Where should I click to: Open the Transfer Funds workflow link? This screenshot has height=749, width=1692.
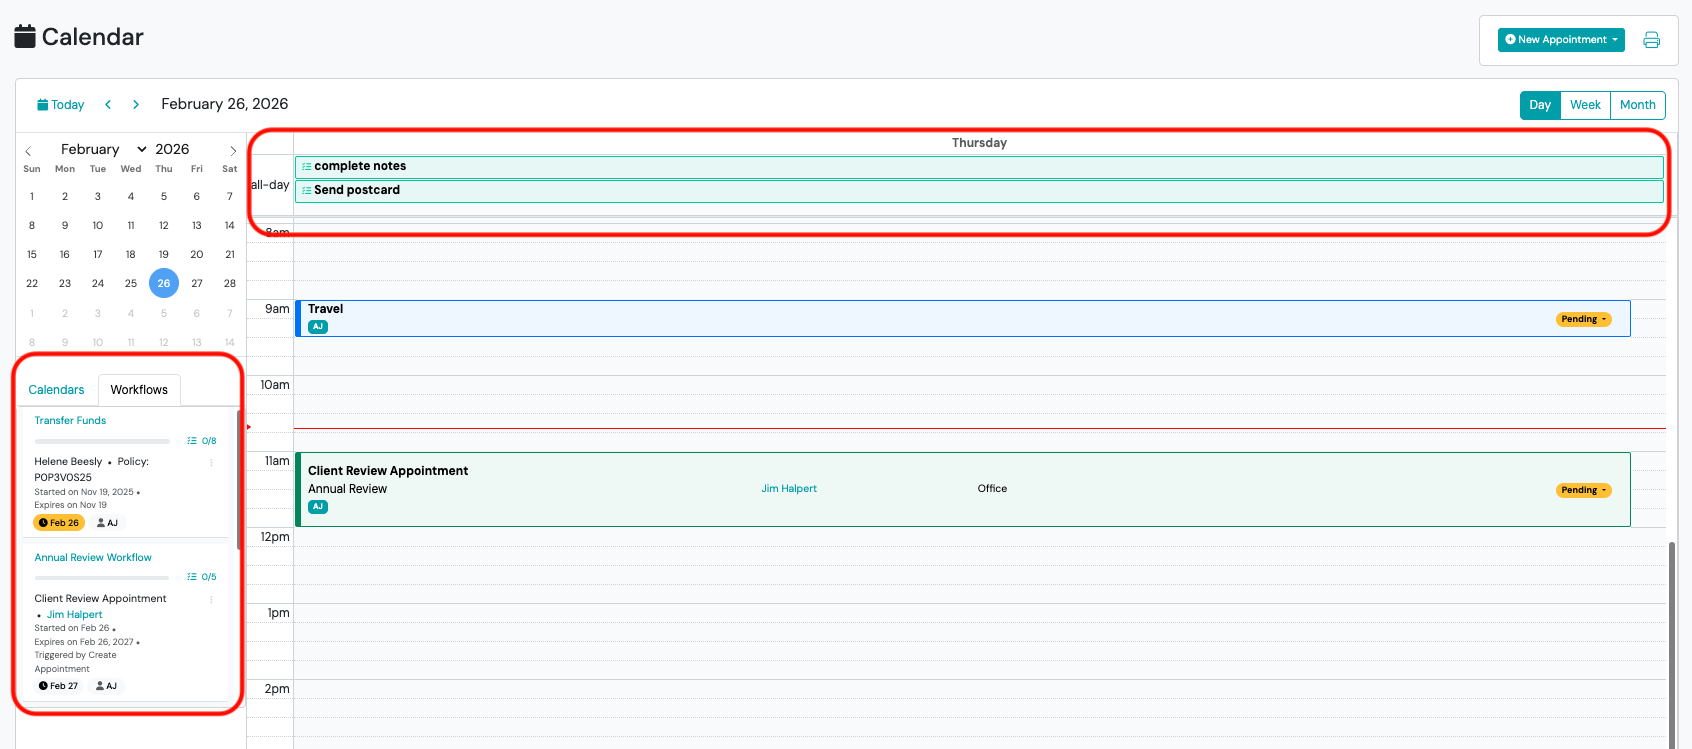pyautogui.click(x=70, y=421)
